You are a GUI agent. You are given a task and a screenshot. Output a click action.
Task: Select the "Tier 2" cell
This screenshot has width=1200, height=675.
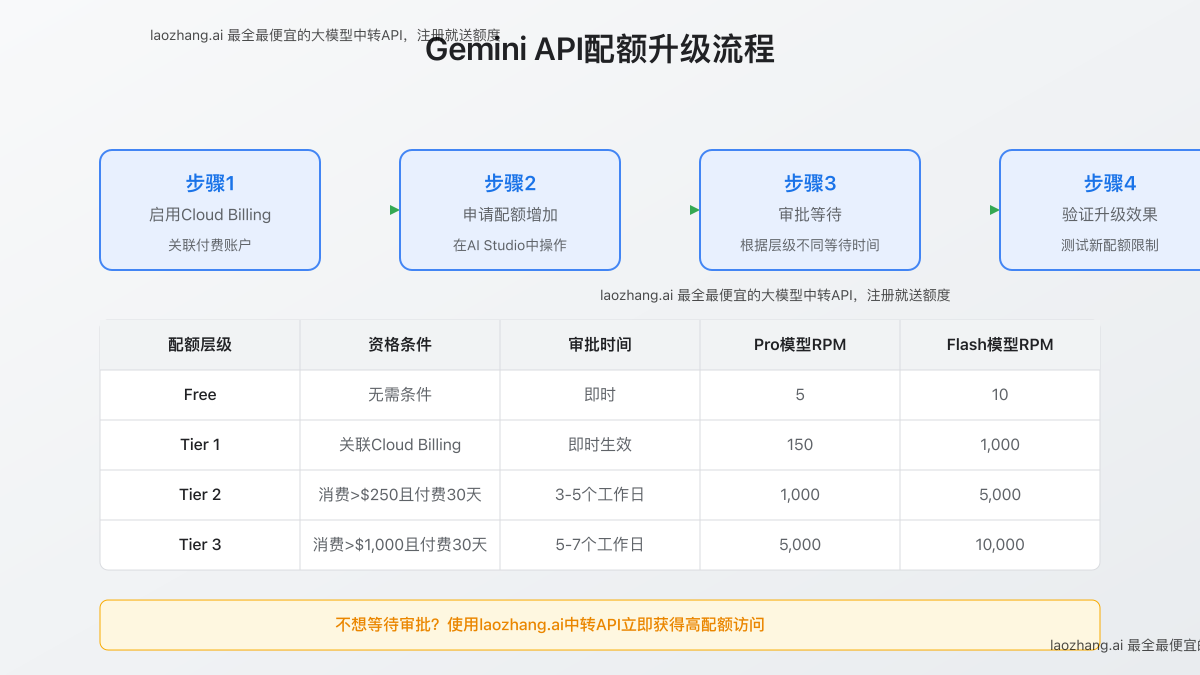coord(200,495)
